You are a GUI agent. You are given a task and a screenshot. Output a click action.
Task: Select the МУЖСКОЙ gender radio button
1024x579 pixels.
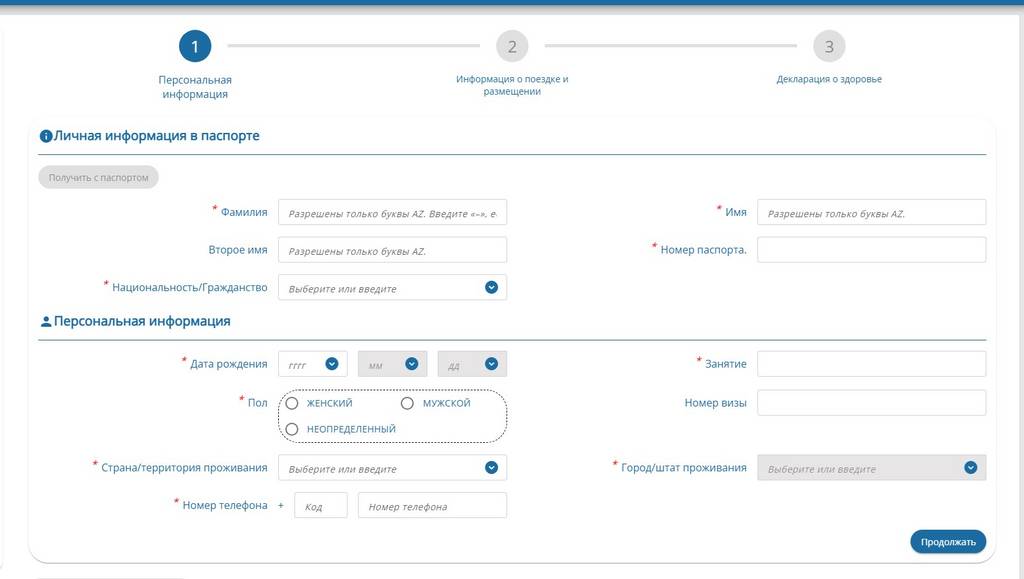pos(407,403)
